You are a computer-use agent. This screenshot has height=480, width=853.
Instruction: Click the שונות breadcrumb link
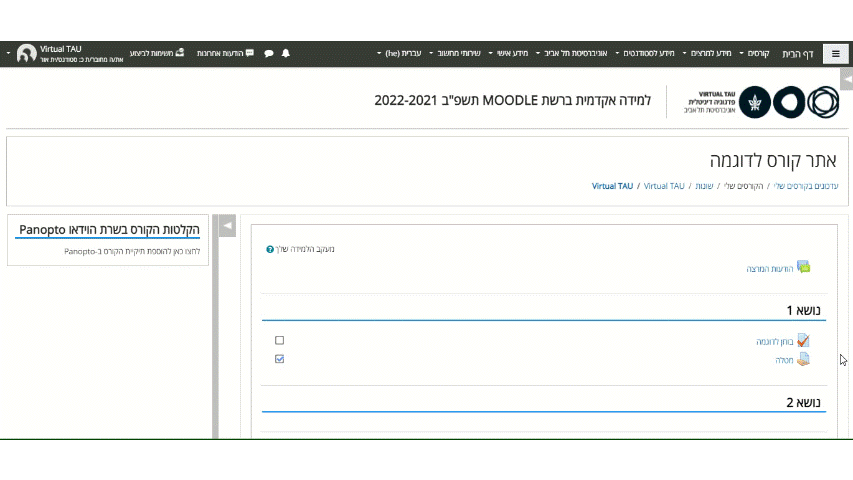click(x=704, y=186)
